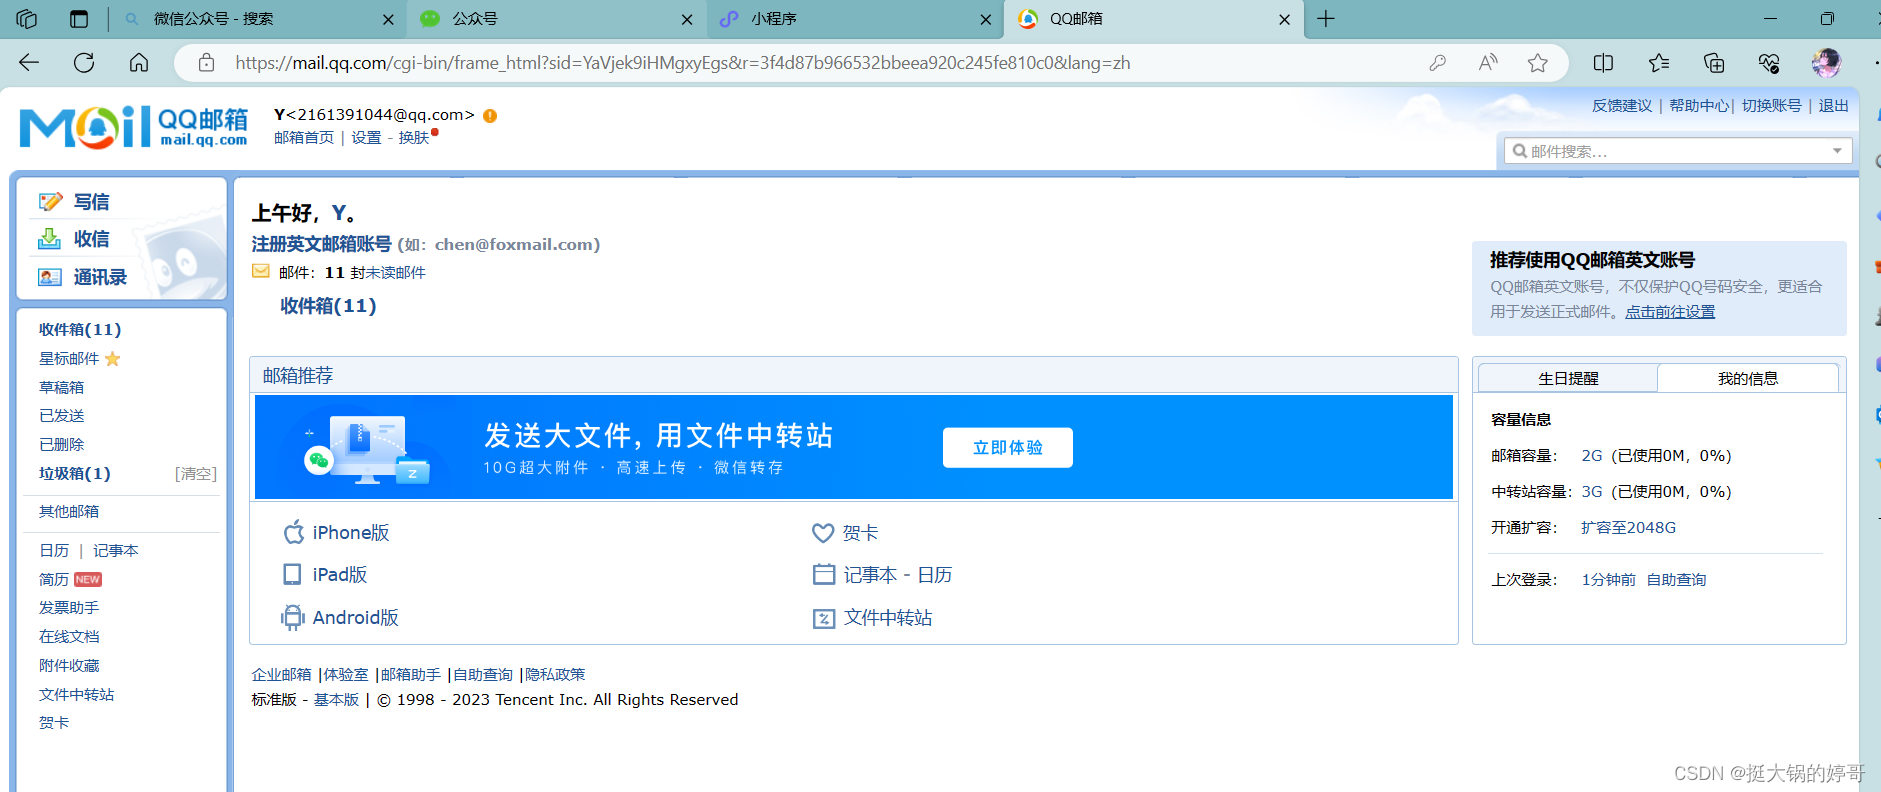Open 发票助手 in sidebar
This screenshot has height=792, width=1881.
point(69,607)
